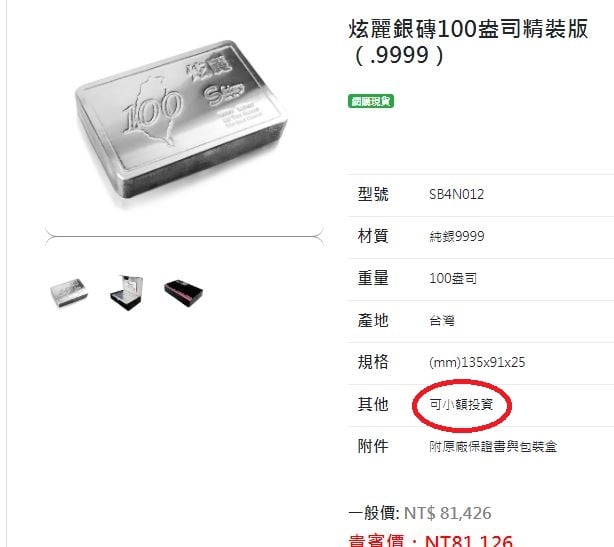Click the 規格 row label
The width and height of the screenshot is (614, 547).
(373, 362)
